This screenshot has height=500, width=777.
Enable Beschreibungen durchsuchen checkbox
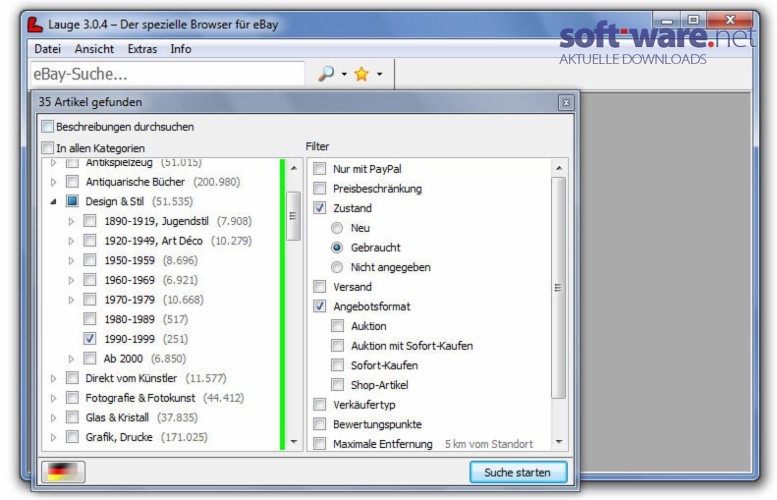click(x=48, y=126)
